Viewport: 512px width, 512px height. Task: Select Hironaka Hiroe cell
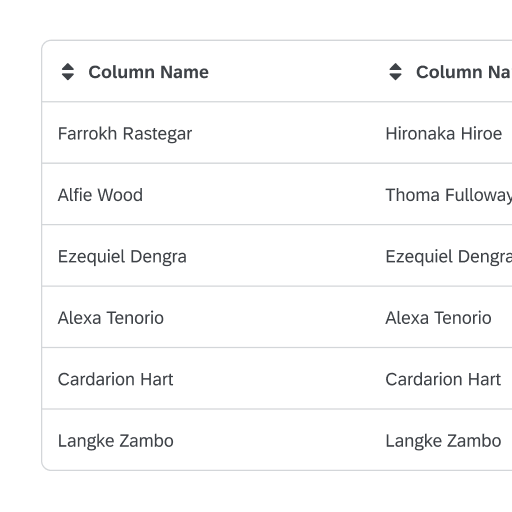point(444,134)
